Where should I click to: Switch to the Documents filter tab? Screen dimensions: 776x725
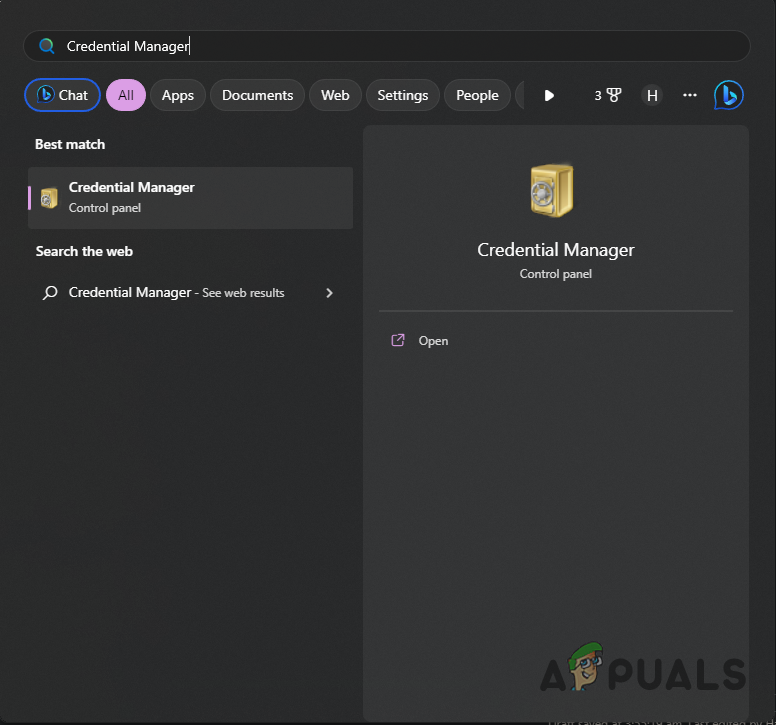point(257,95)
